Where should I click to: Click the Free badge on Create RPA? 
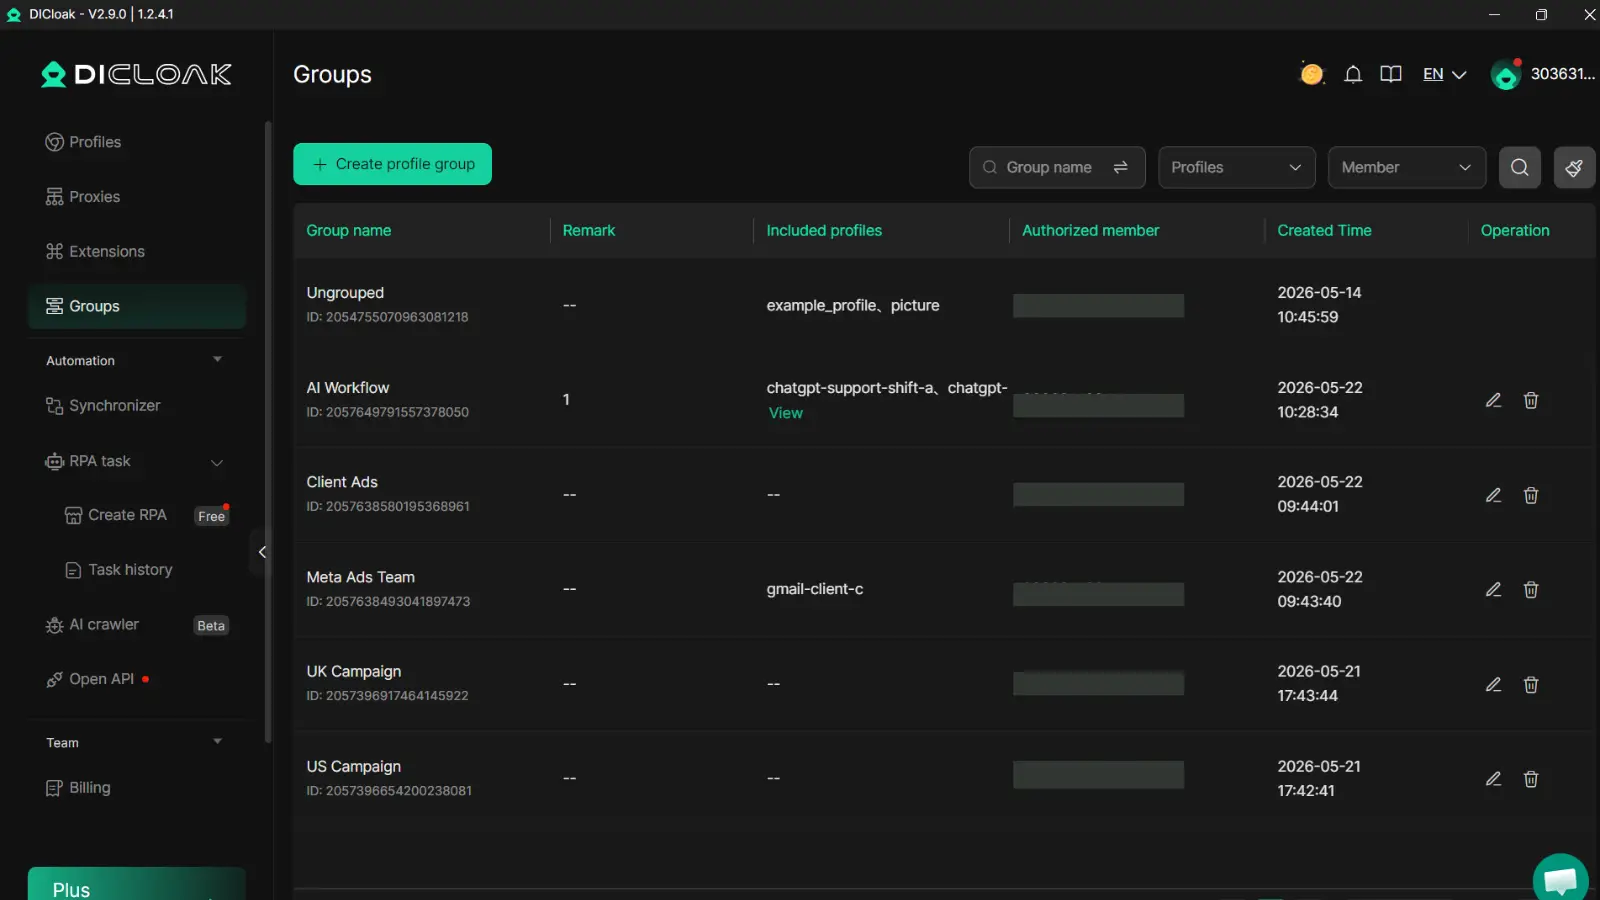(x=211, y=516)
